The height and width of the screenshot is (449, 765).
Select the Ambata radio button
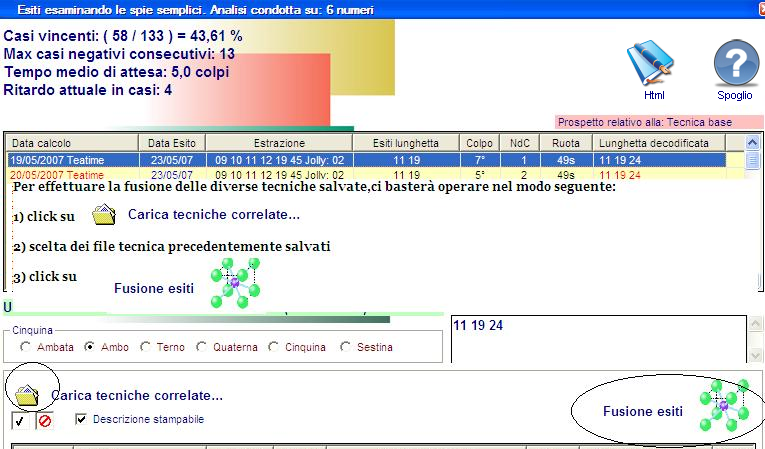[x=26, y=347]
